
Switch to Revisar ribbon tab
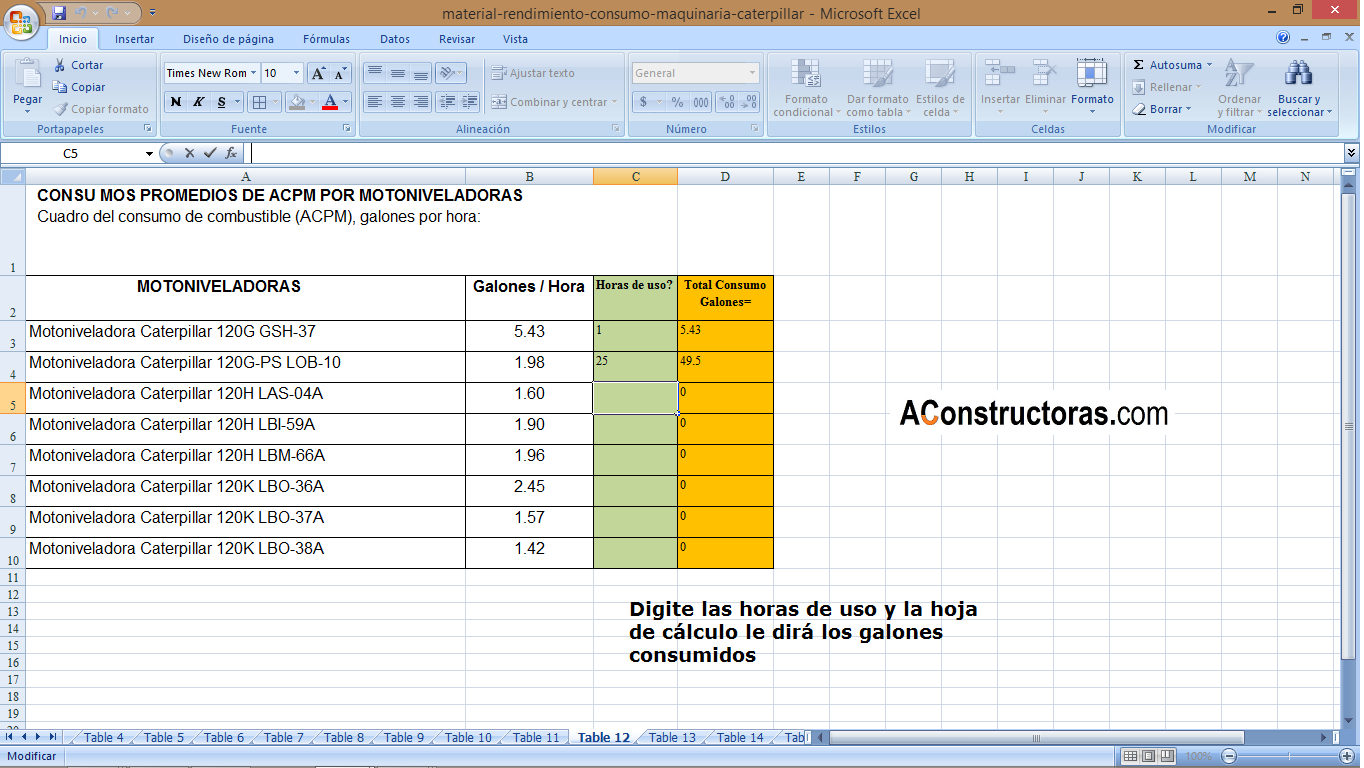click(457, 39)
